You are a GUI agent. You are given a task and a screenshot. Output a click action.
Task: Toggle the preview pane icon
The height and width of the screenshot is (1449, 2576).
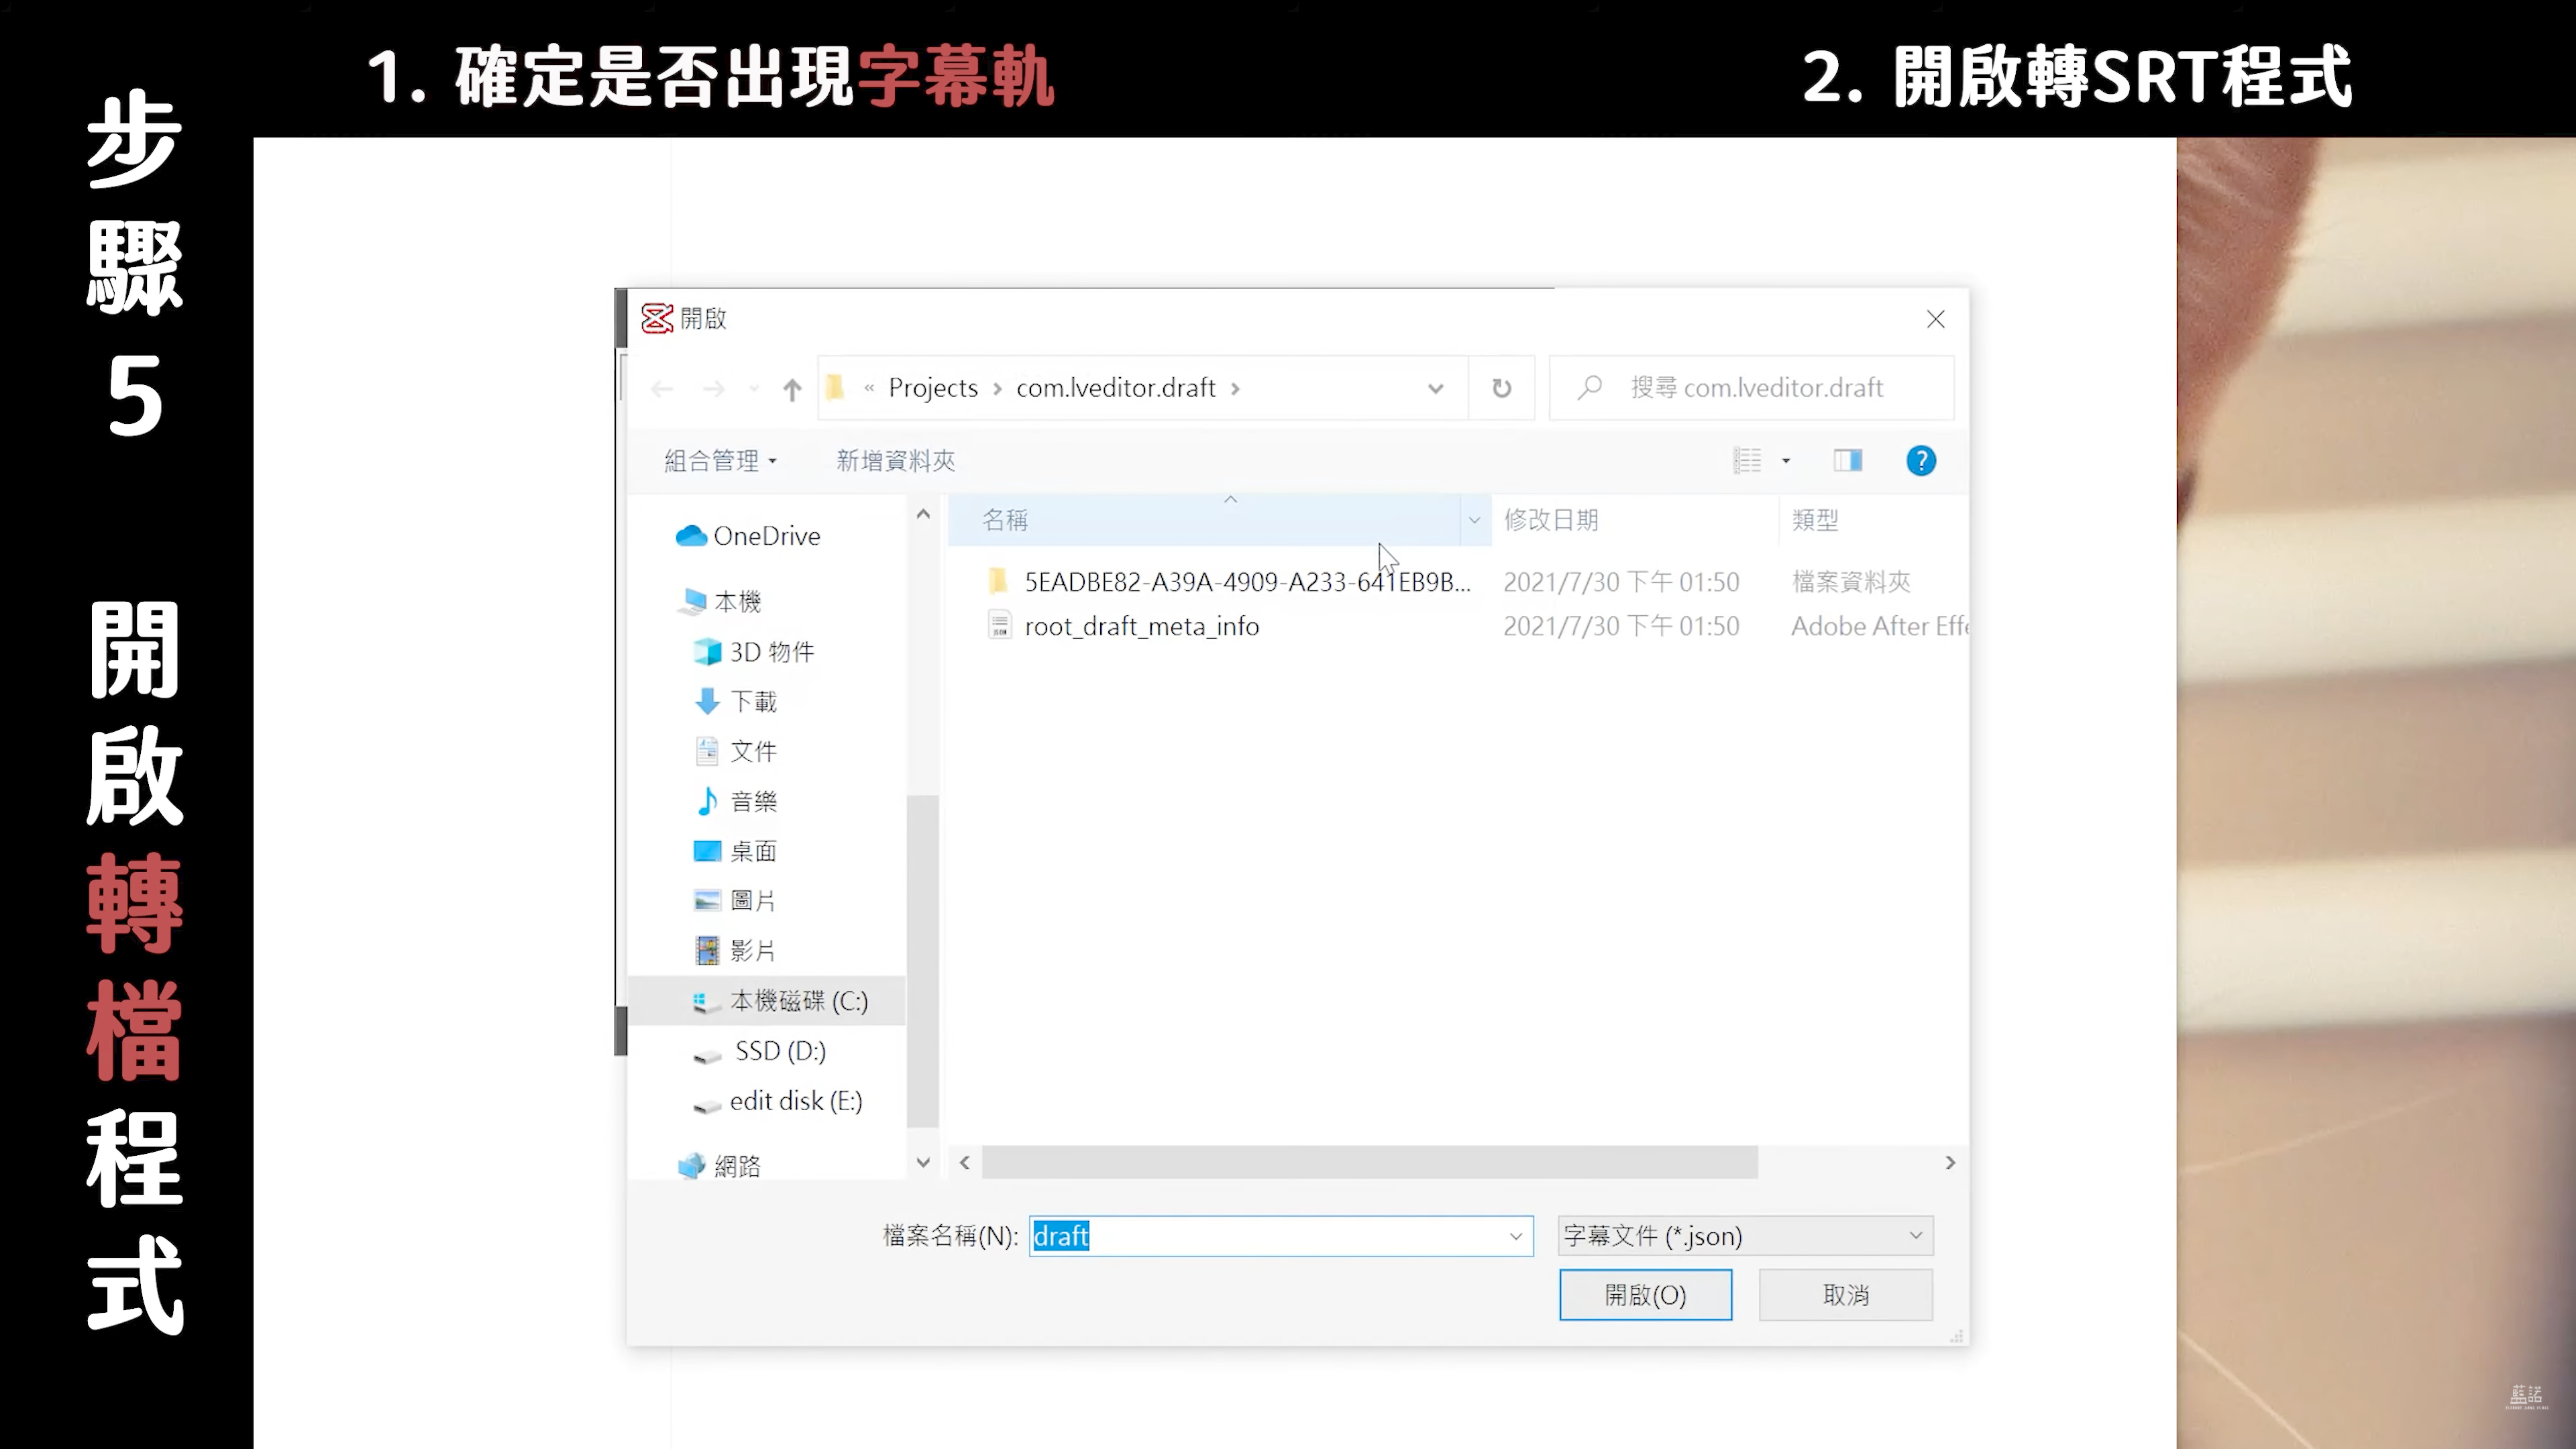coord(1847,460)
